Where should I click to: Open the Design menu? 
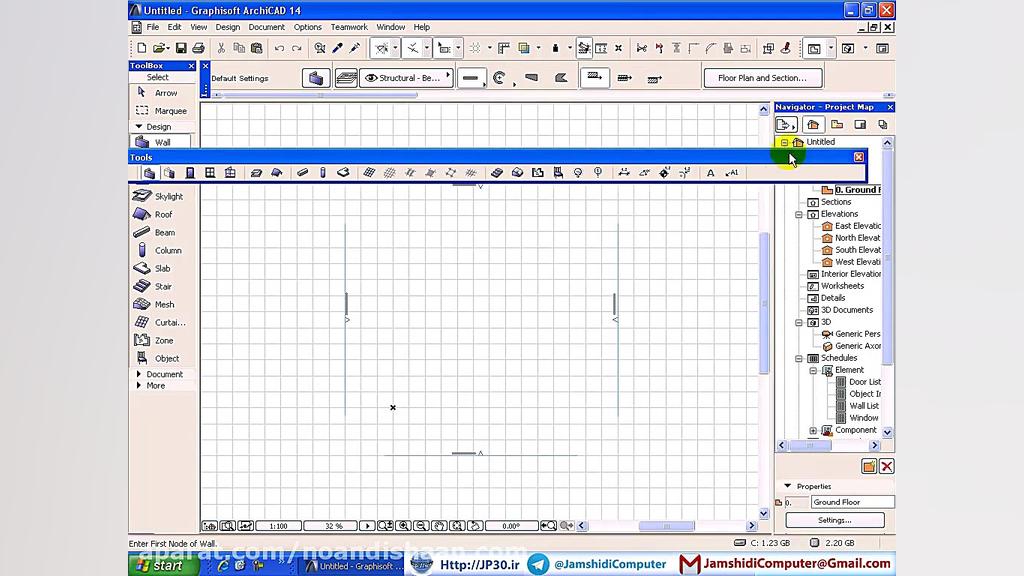coord(227,27)
